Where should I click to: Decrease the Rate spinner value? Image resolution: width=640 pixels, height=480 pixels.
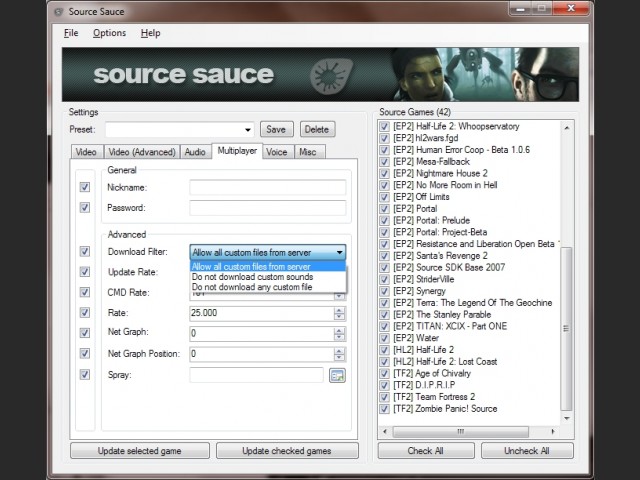(339, 317)
